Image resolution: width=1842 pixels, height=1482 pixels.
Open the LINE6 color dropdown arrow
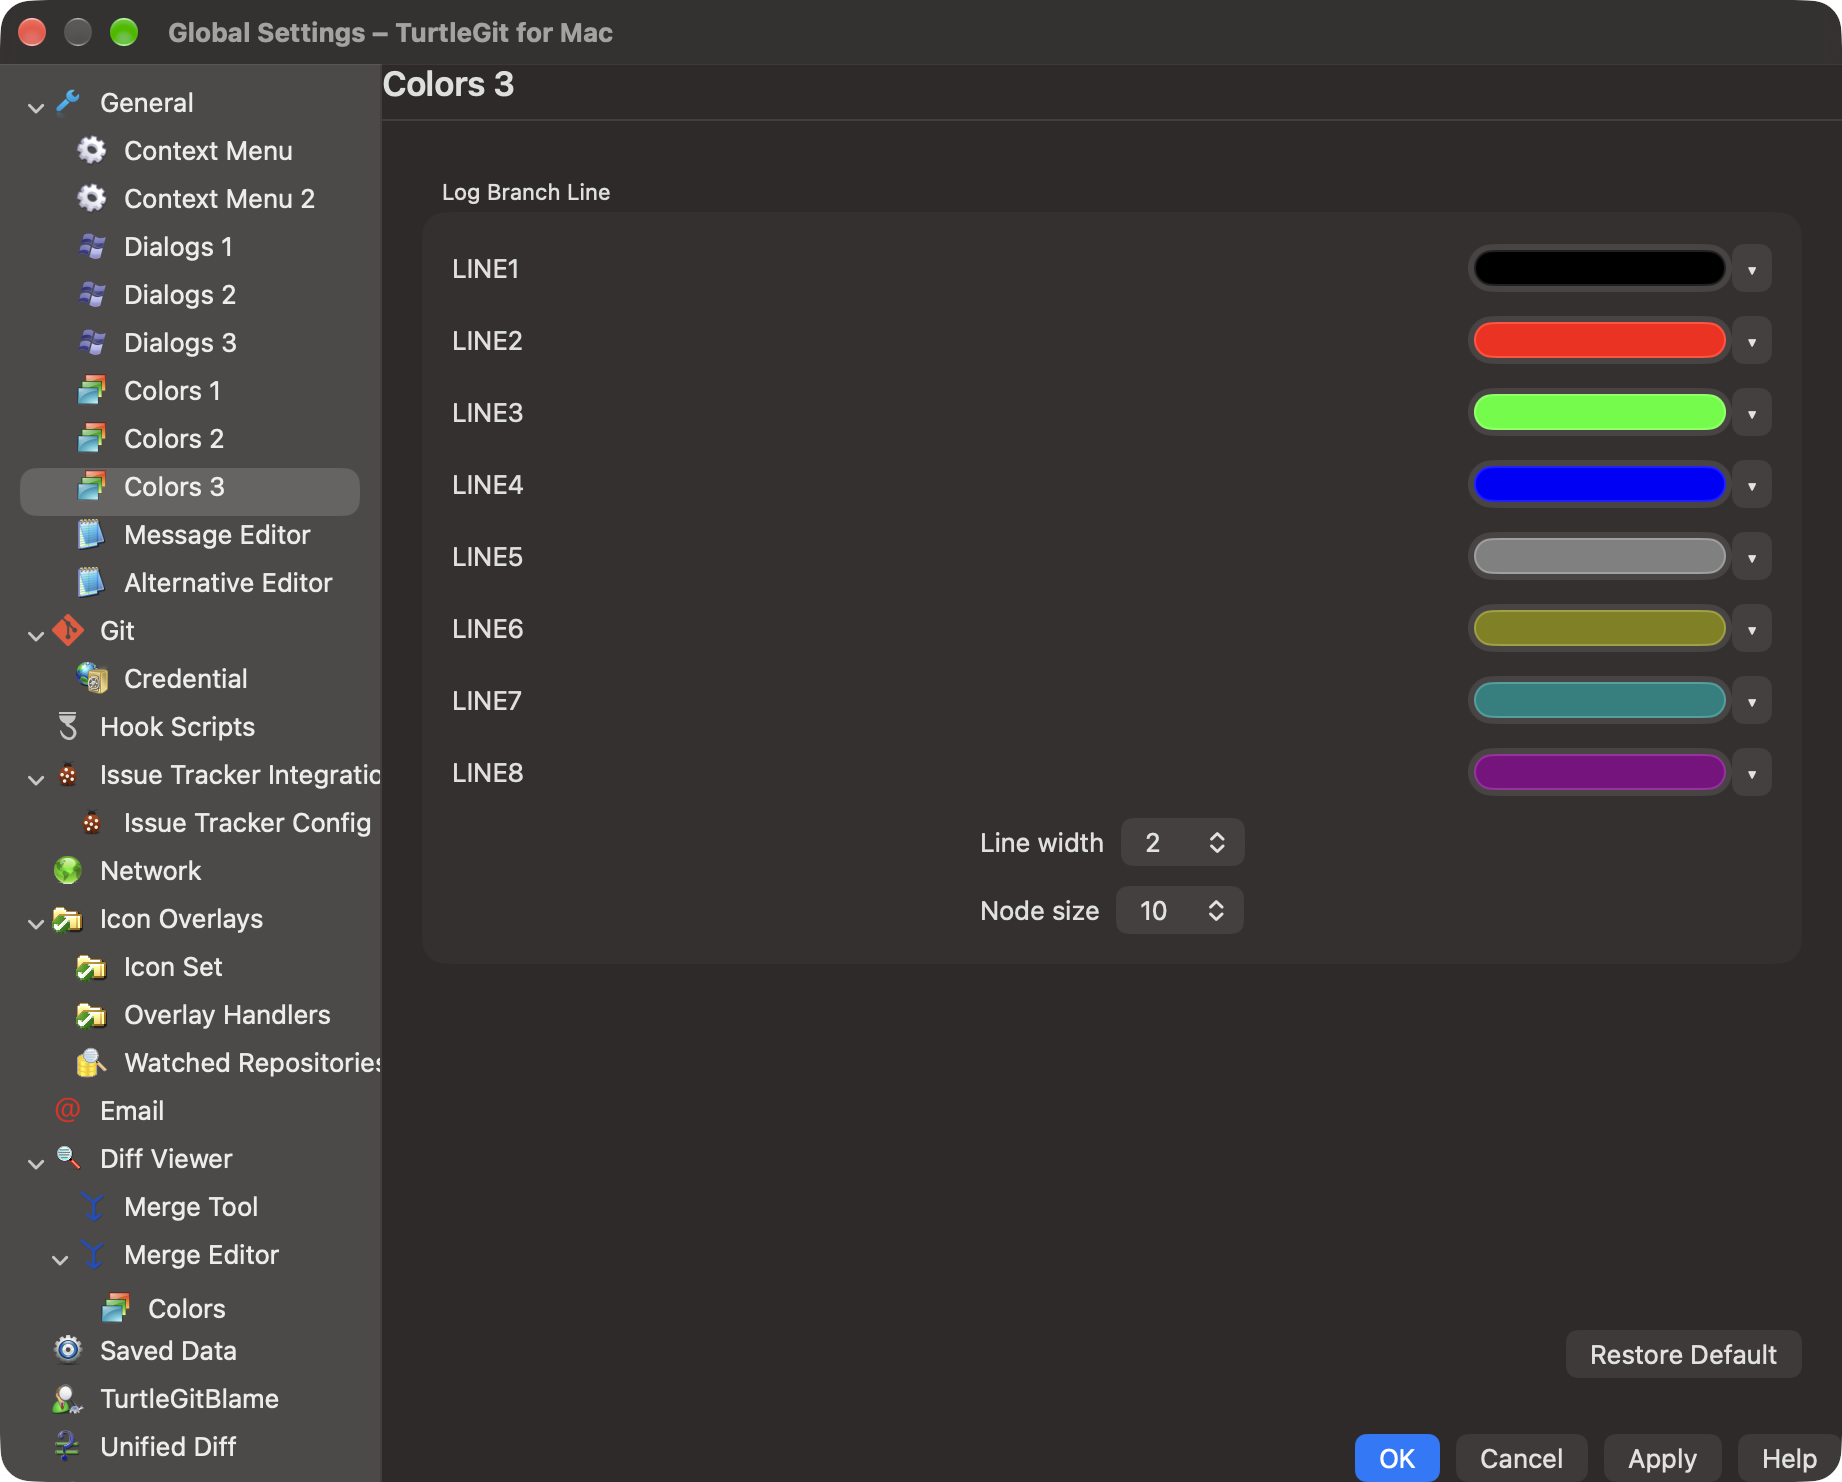point(1752,629)
